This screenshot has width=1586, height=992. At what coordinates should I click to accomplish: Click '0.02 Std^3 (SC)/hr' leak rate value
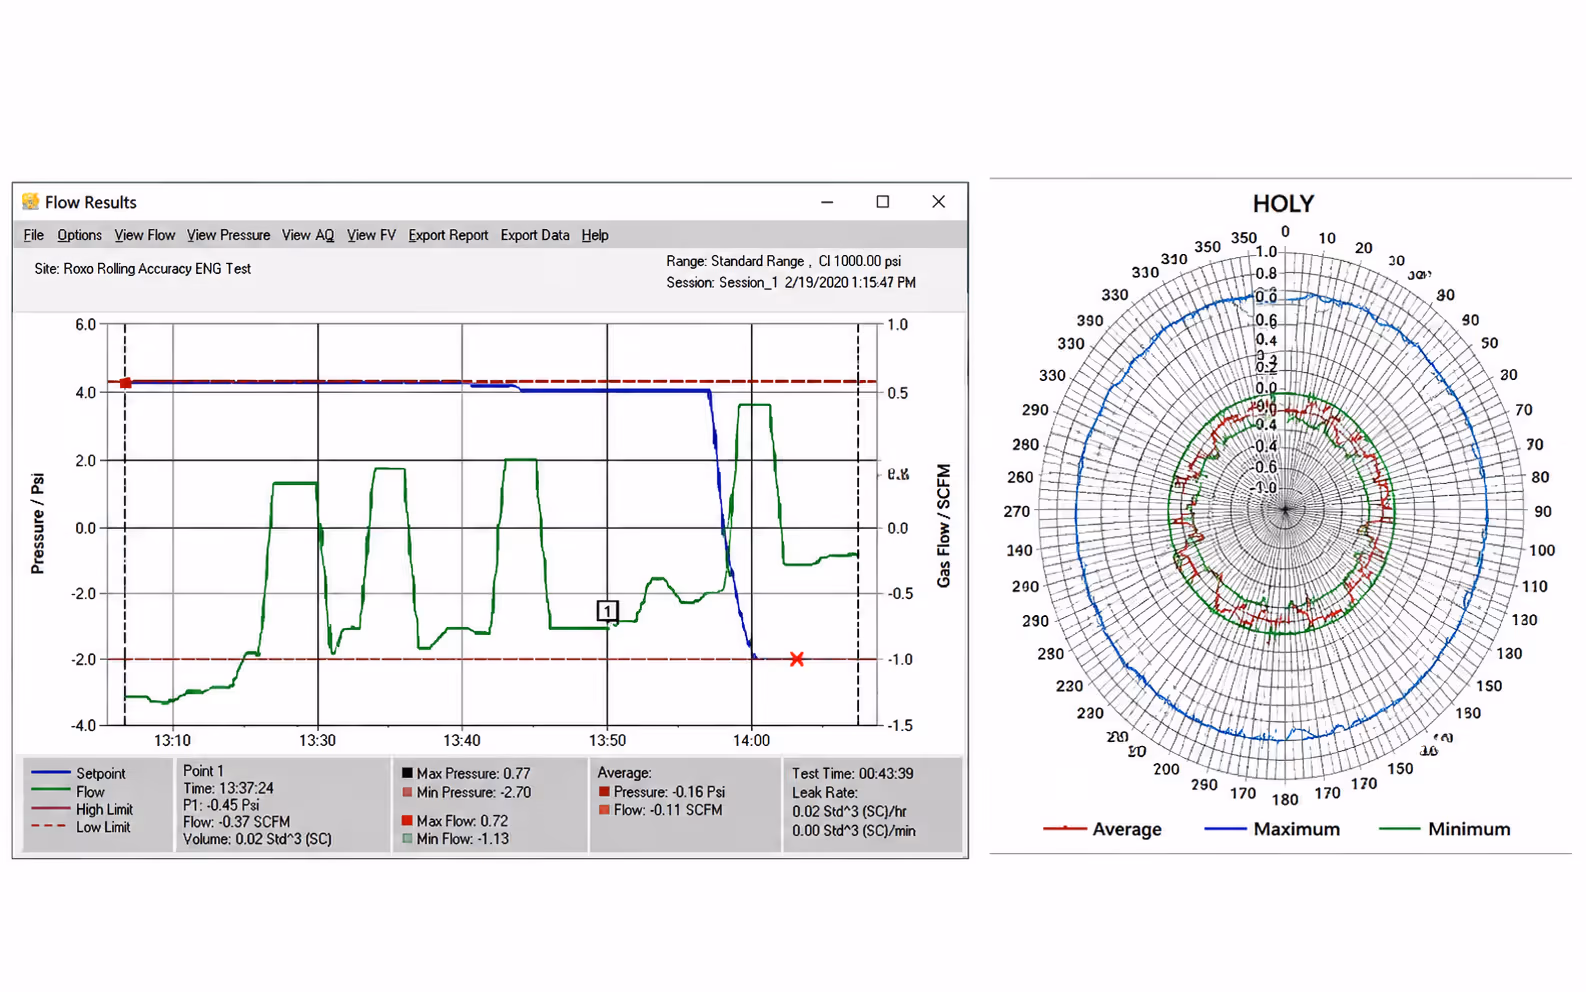[849, 811]
